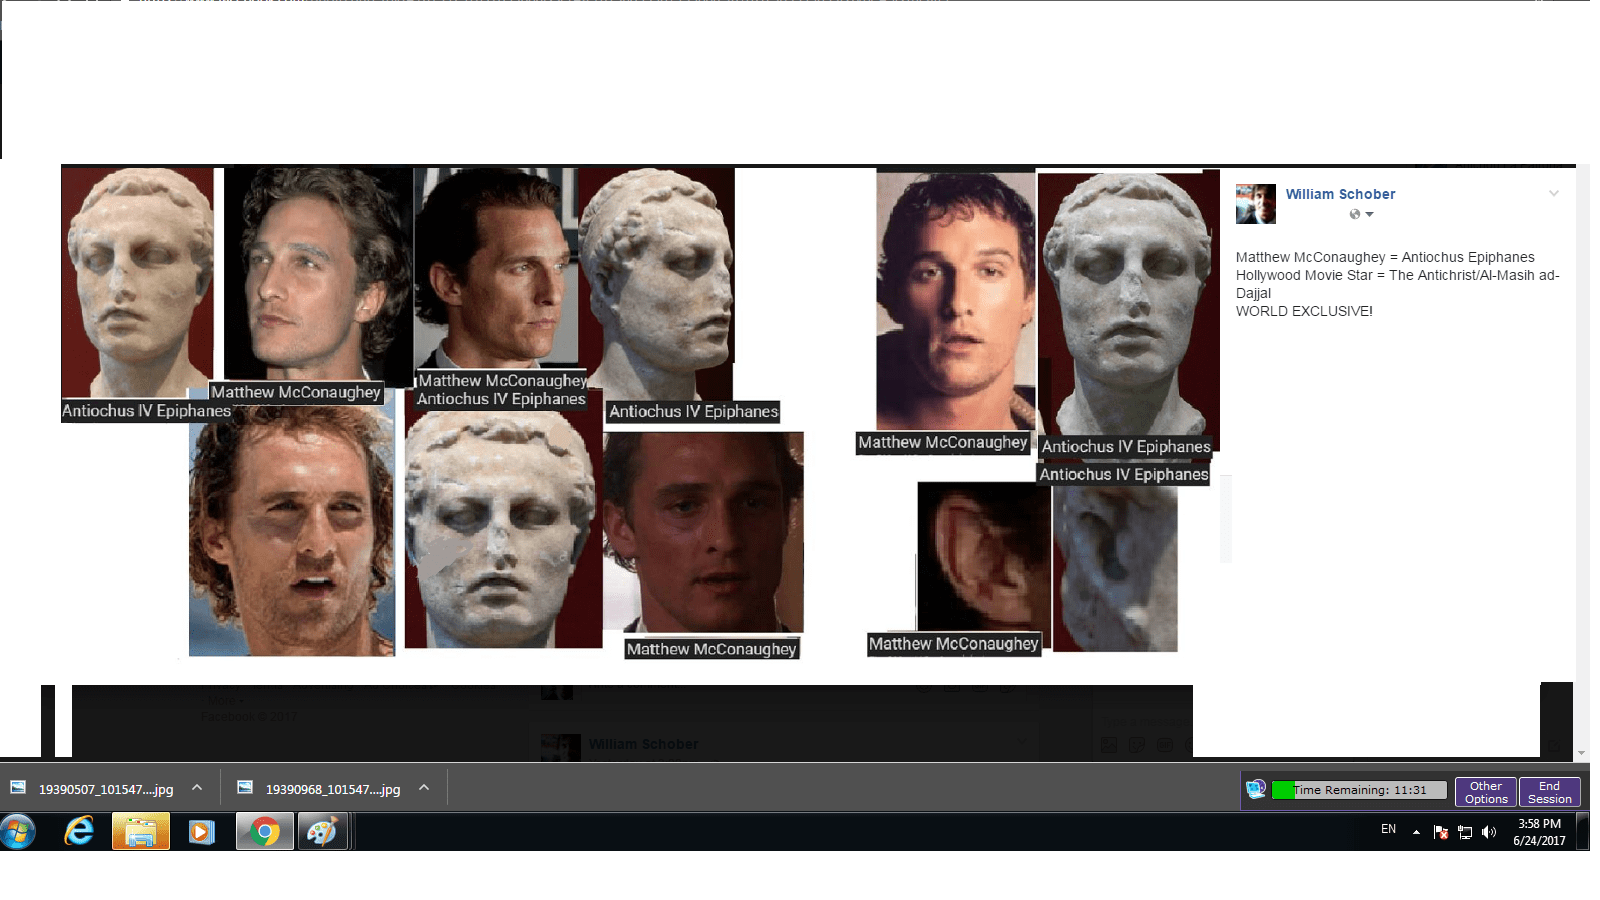The height and width of the screenshot is (900, 1600).
Task: Open Windows Media Player from the taskbar
Action: pyautogui.click(x=202, y=831)
